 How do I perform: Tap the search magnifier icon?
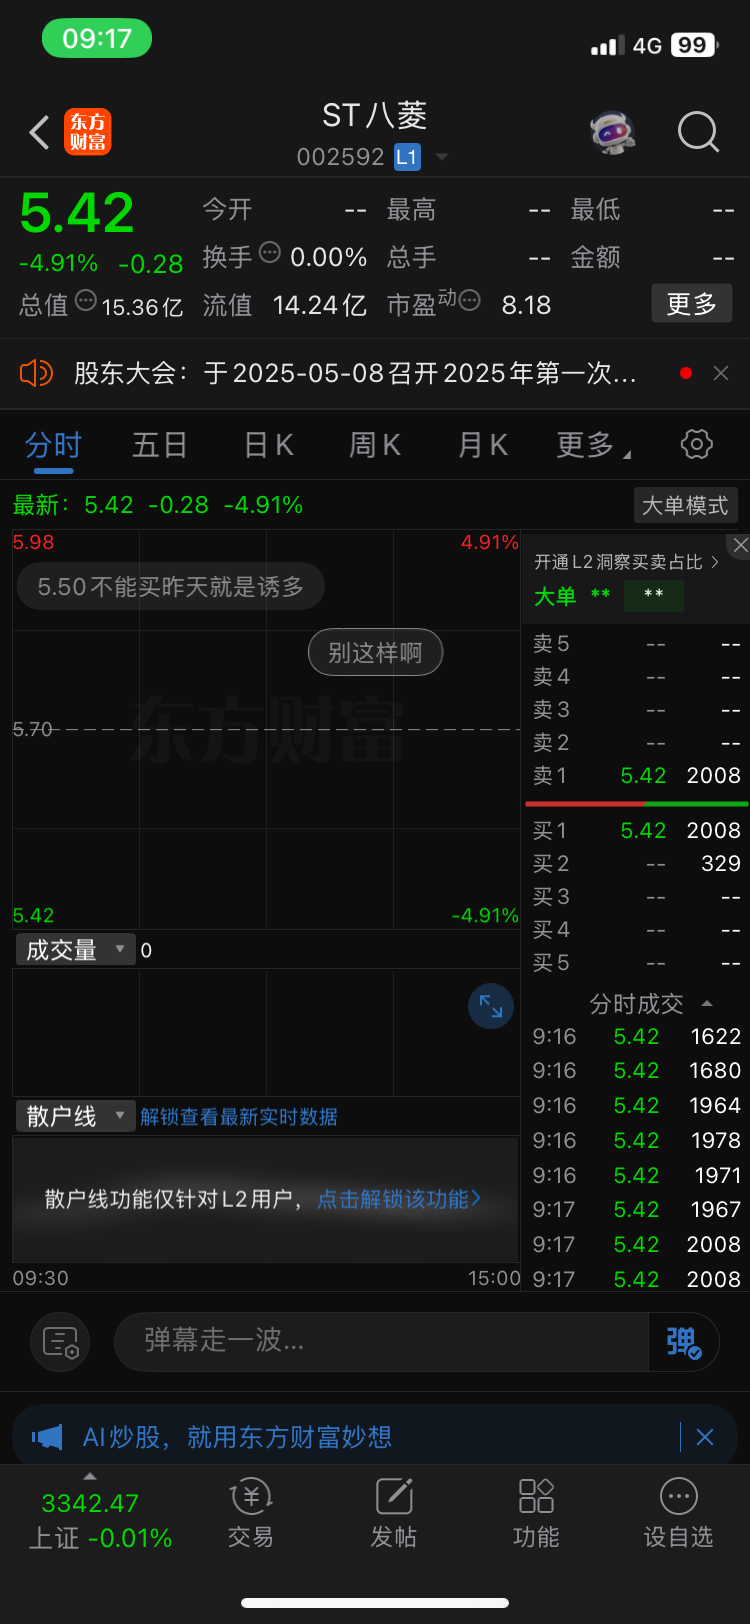click(x=698, y=132)
